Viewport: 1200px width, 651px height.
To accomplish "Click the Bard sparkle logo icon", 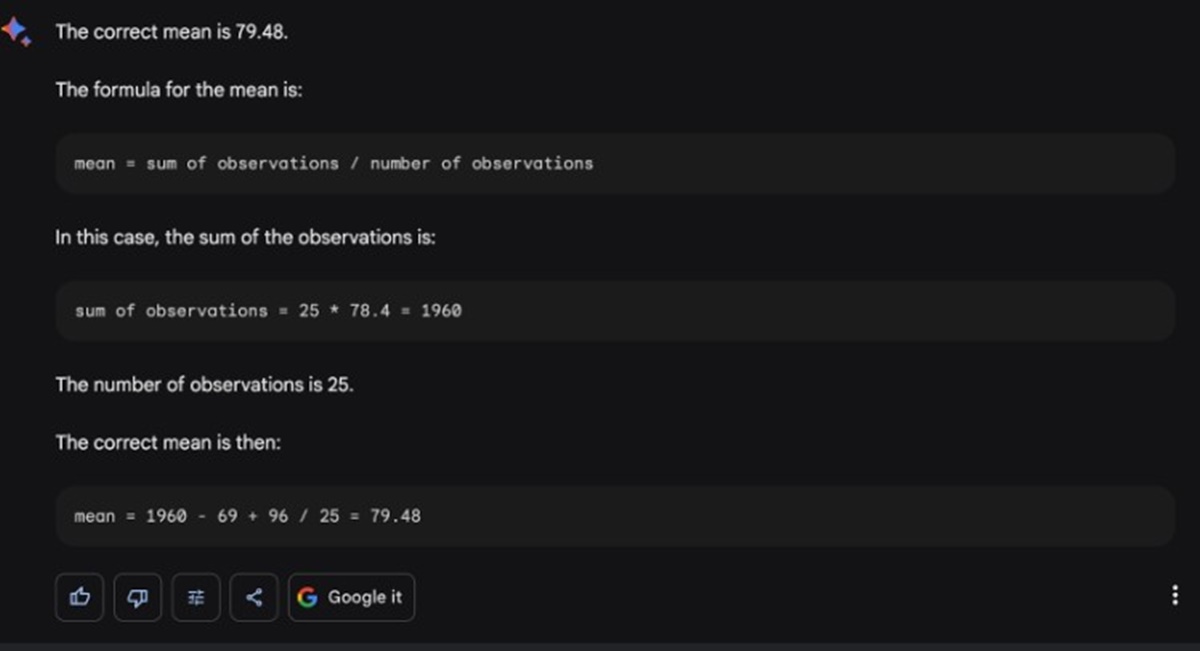I will pyautogui.click(x=17, y=32).
